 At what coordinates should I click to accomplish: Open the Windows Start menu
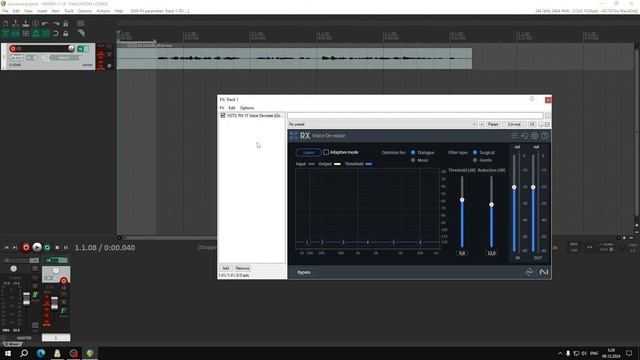(8, 353)
